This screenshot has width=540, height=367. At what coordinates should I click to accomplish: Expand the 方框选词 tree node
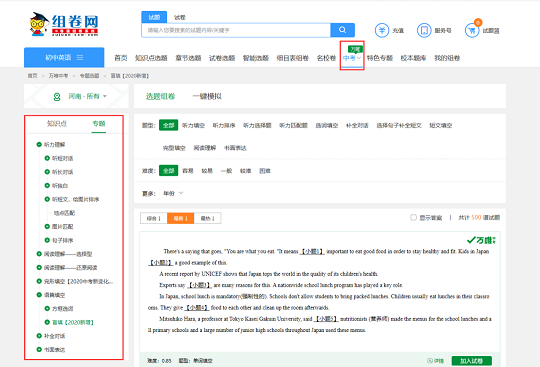click(47, 308)
